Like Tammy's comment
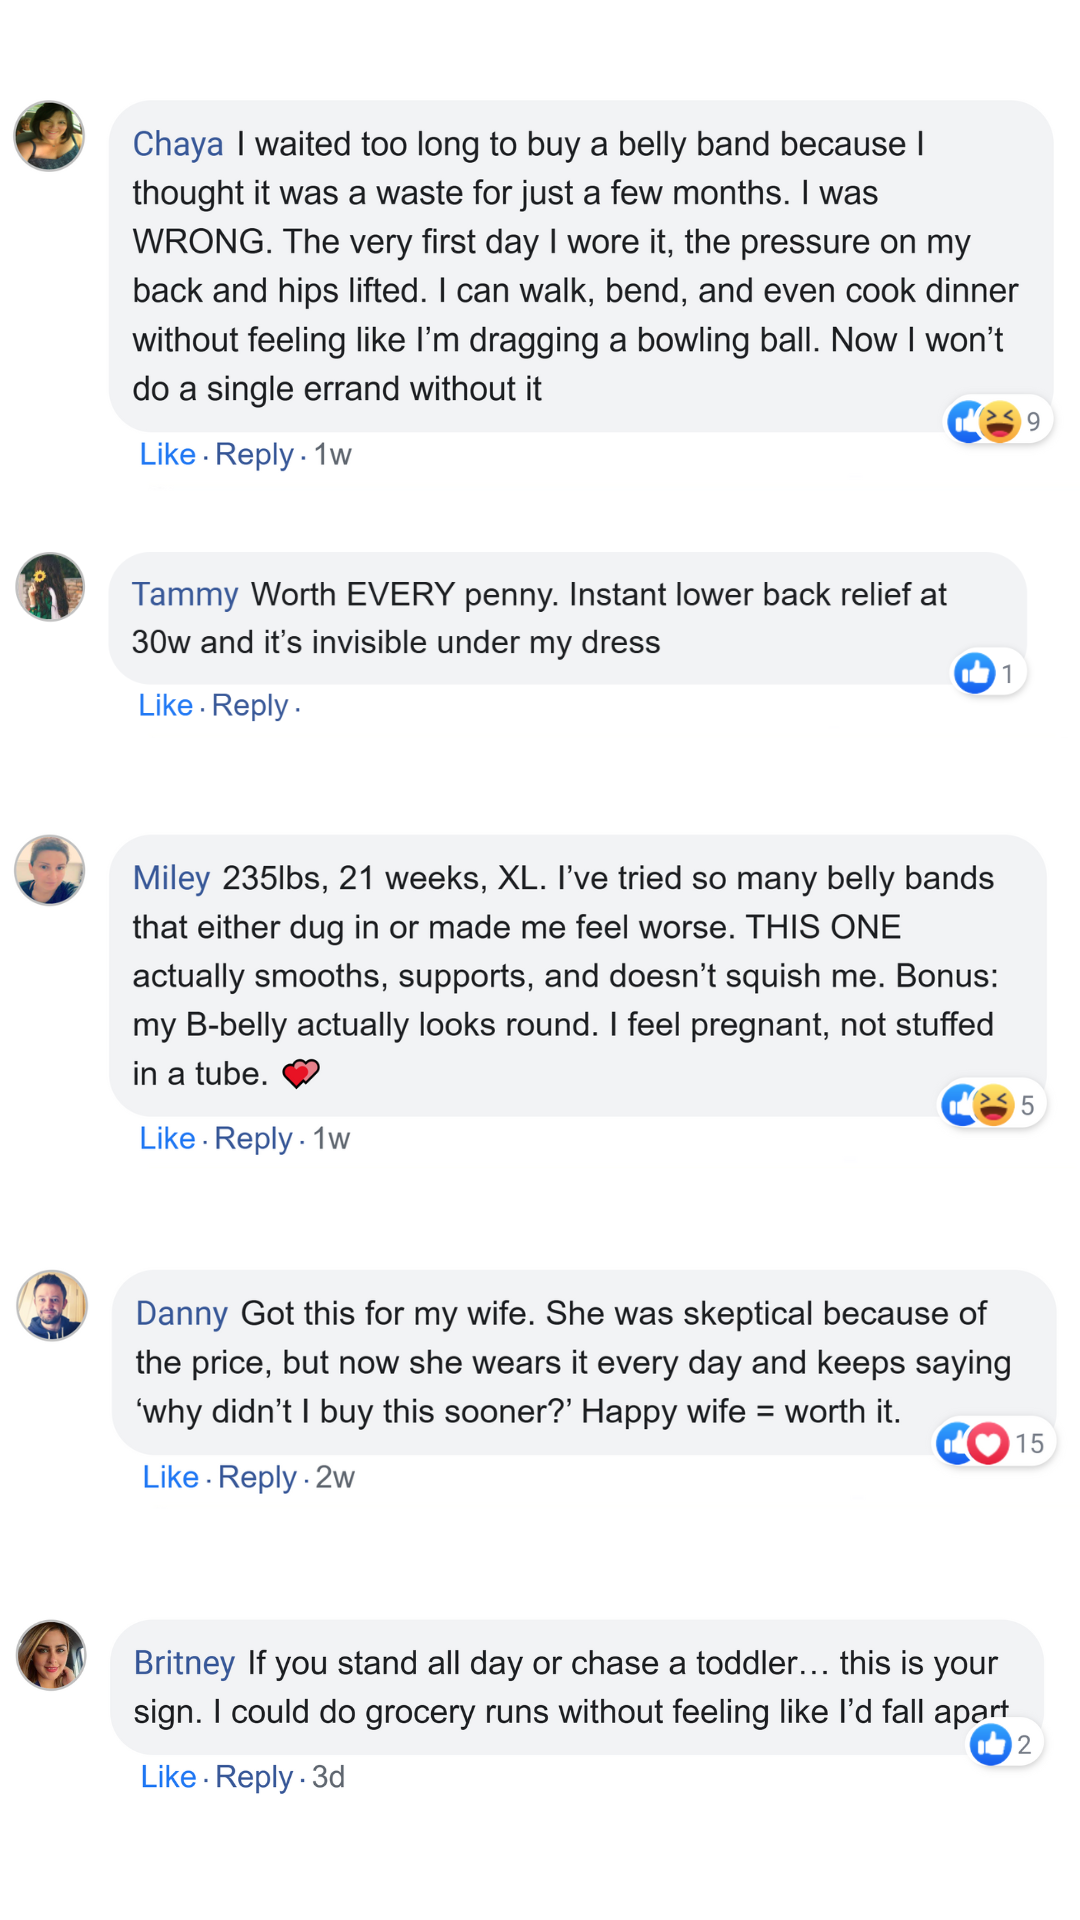The height and width of the screenshot is (1920, 1080). [x=165, y=705]
